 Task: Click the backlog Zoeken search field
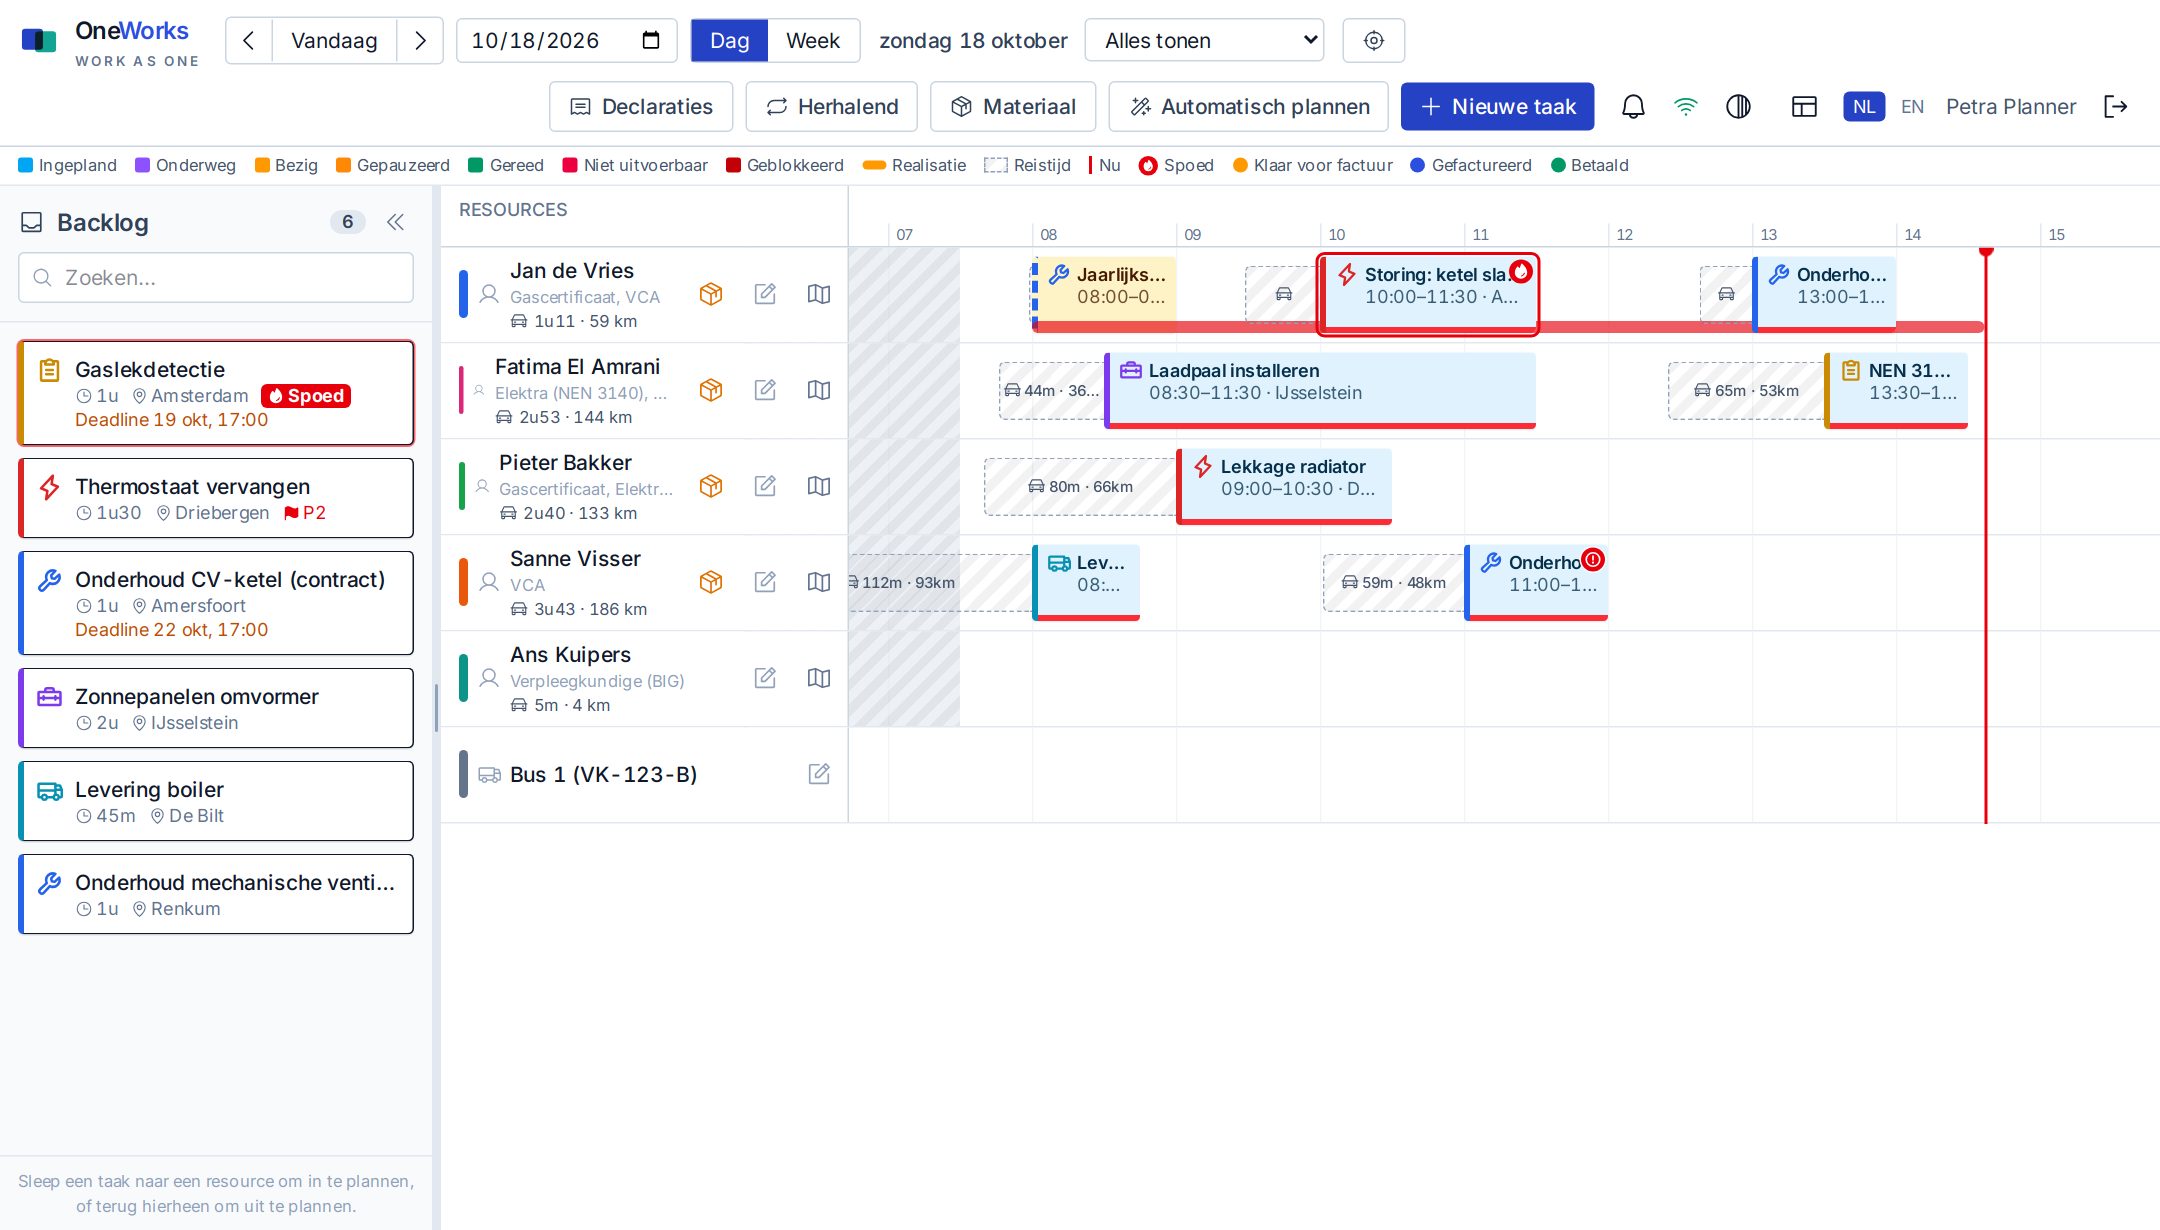(x=216, y=278)
